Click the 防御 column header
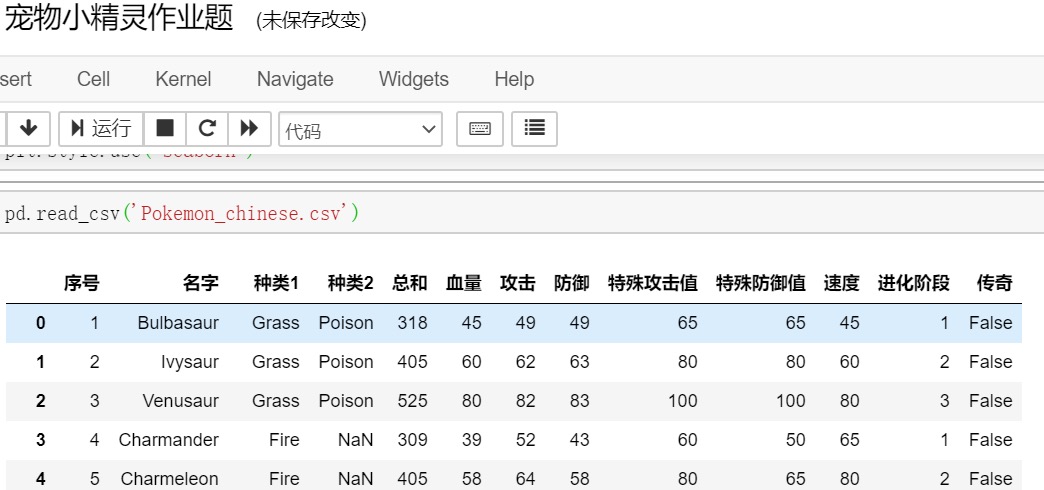The height and width of the screenshot is (490, 1044). [571, 283]
